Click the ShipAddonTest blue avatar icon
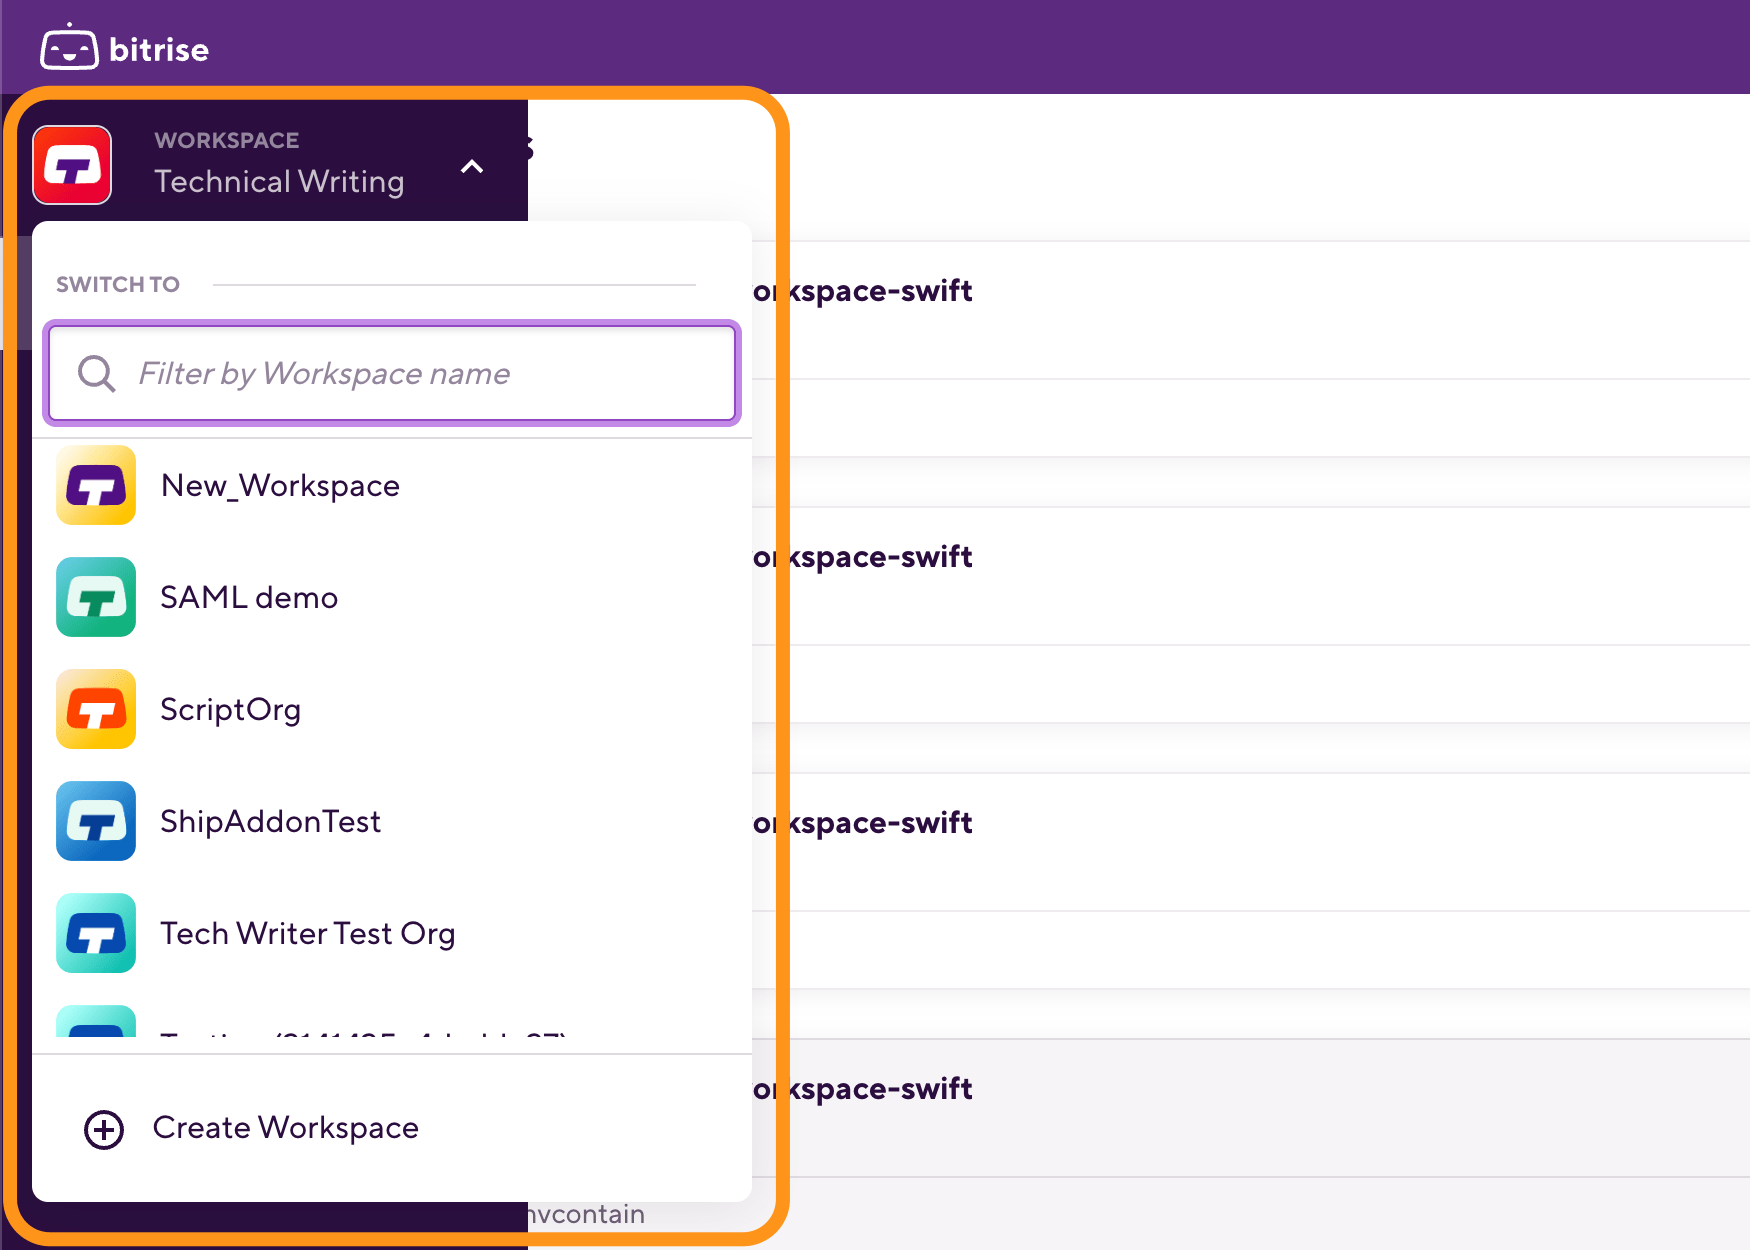 coord(95,822)
